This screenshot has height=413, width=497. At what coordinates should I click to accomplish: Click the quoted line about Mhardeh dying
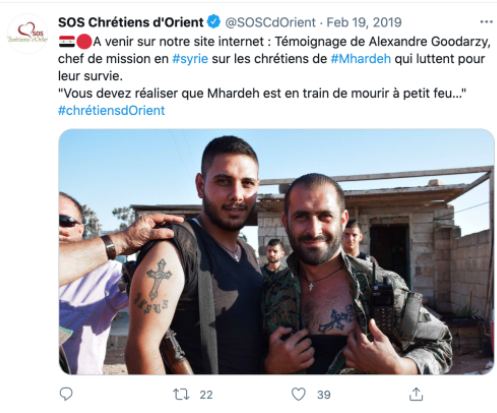pyautogui.click(x=262, y=93)
